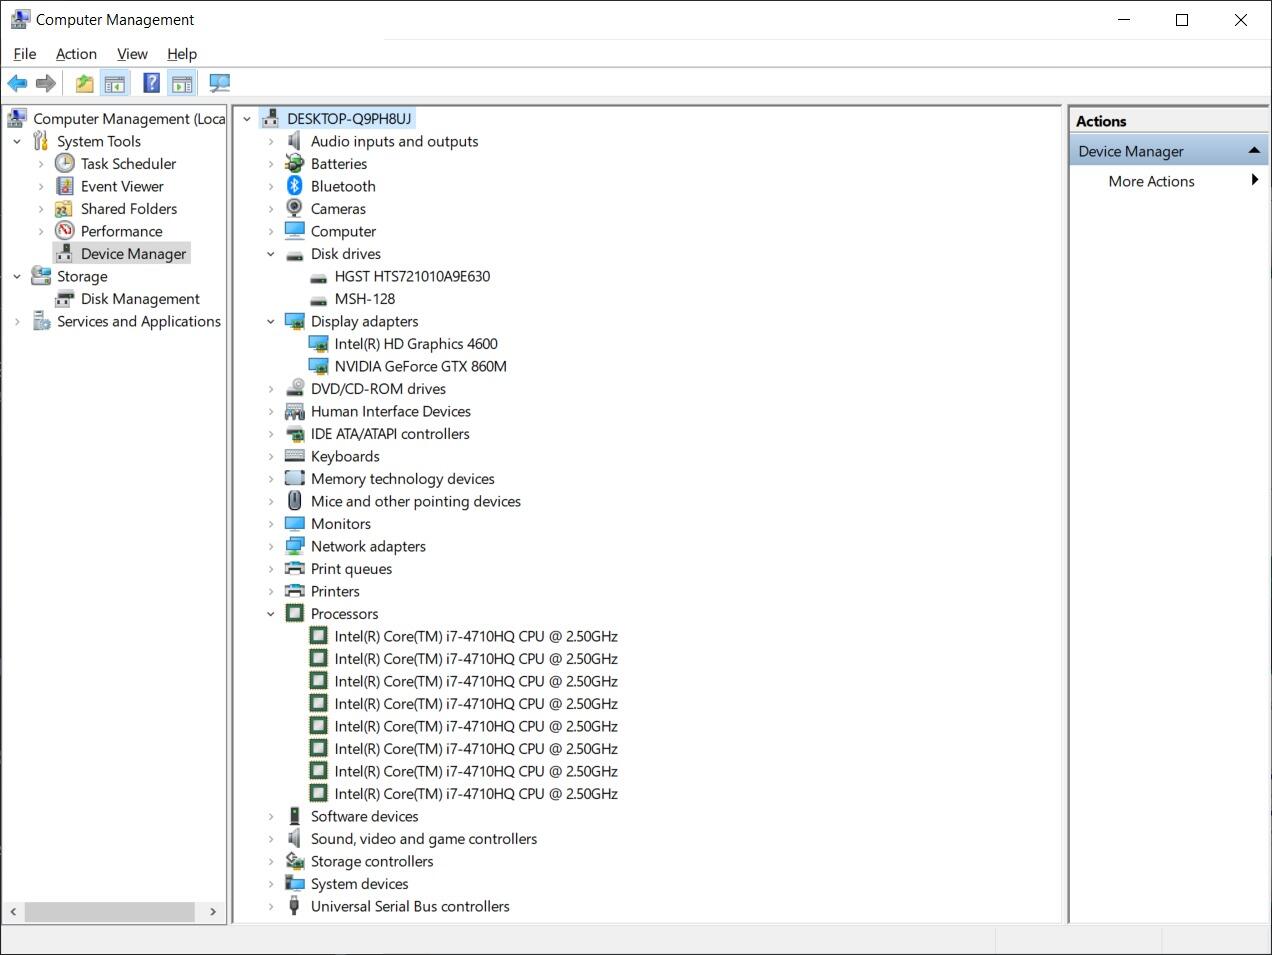Collapse the Display adapters category
1272x955 pixels.
(x=271, y=321)
